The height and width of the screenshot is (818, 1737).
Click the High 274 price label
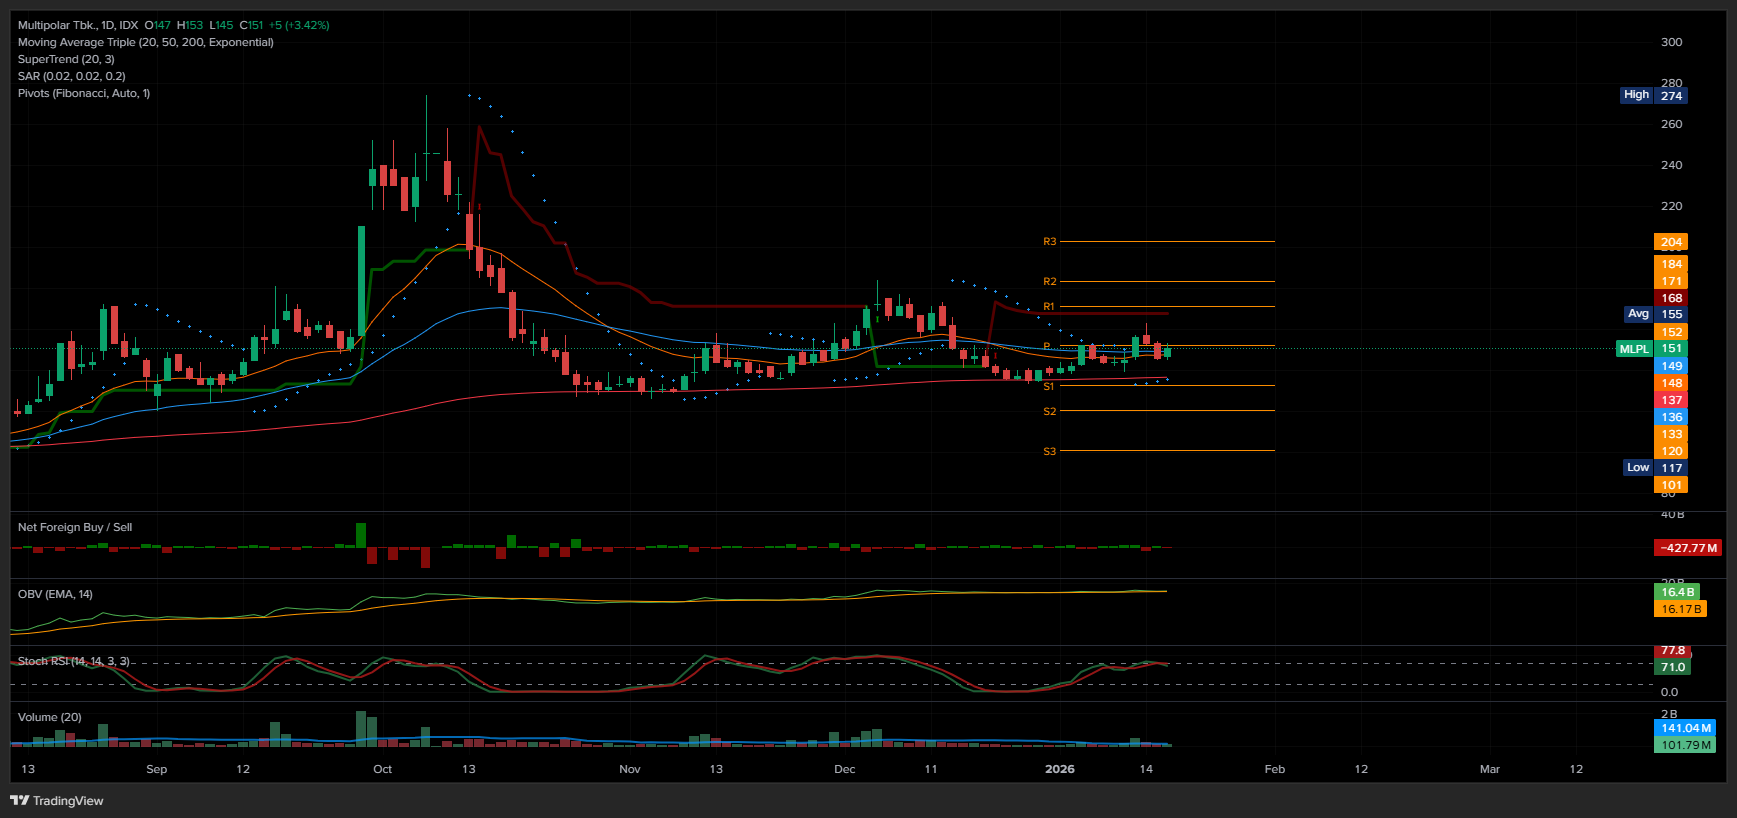tap(1653, 95)
